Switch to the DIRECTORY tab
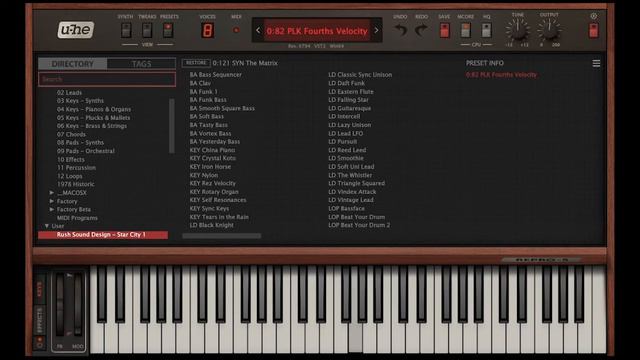This screenshot has height=360, width=640. (x=73, y=64)
